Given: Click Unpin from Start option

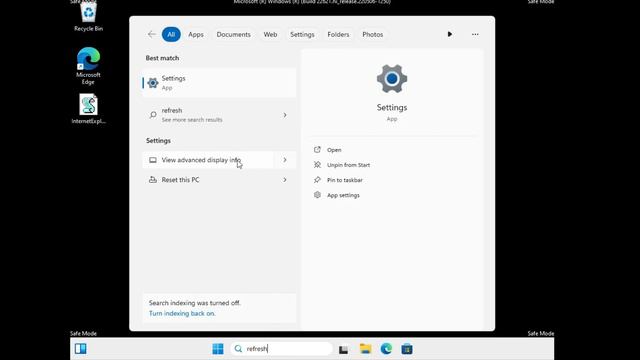Looking at the screenshot, I should (348, 165).
